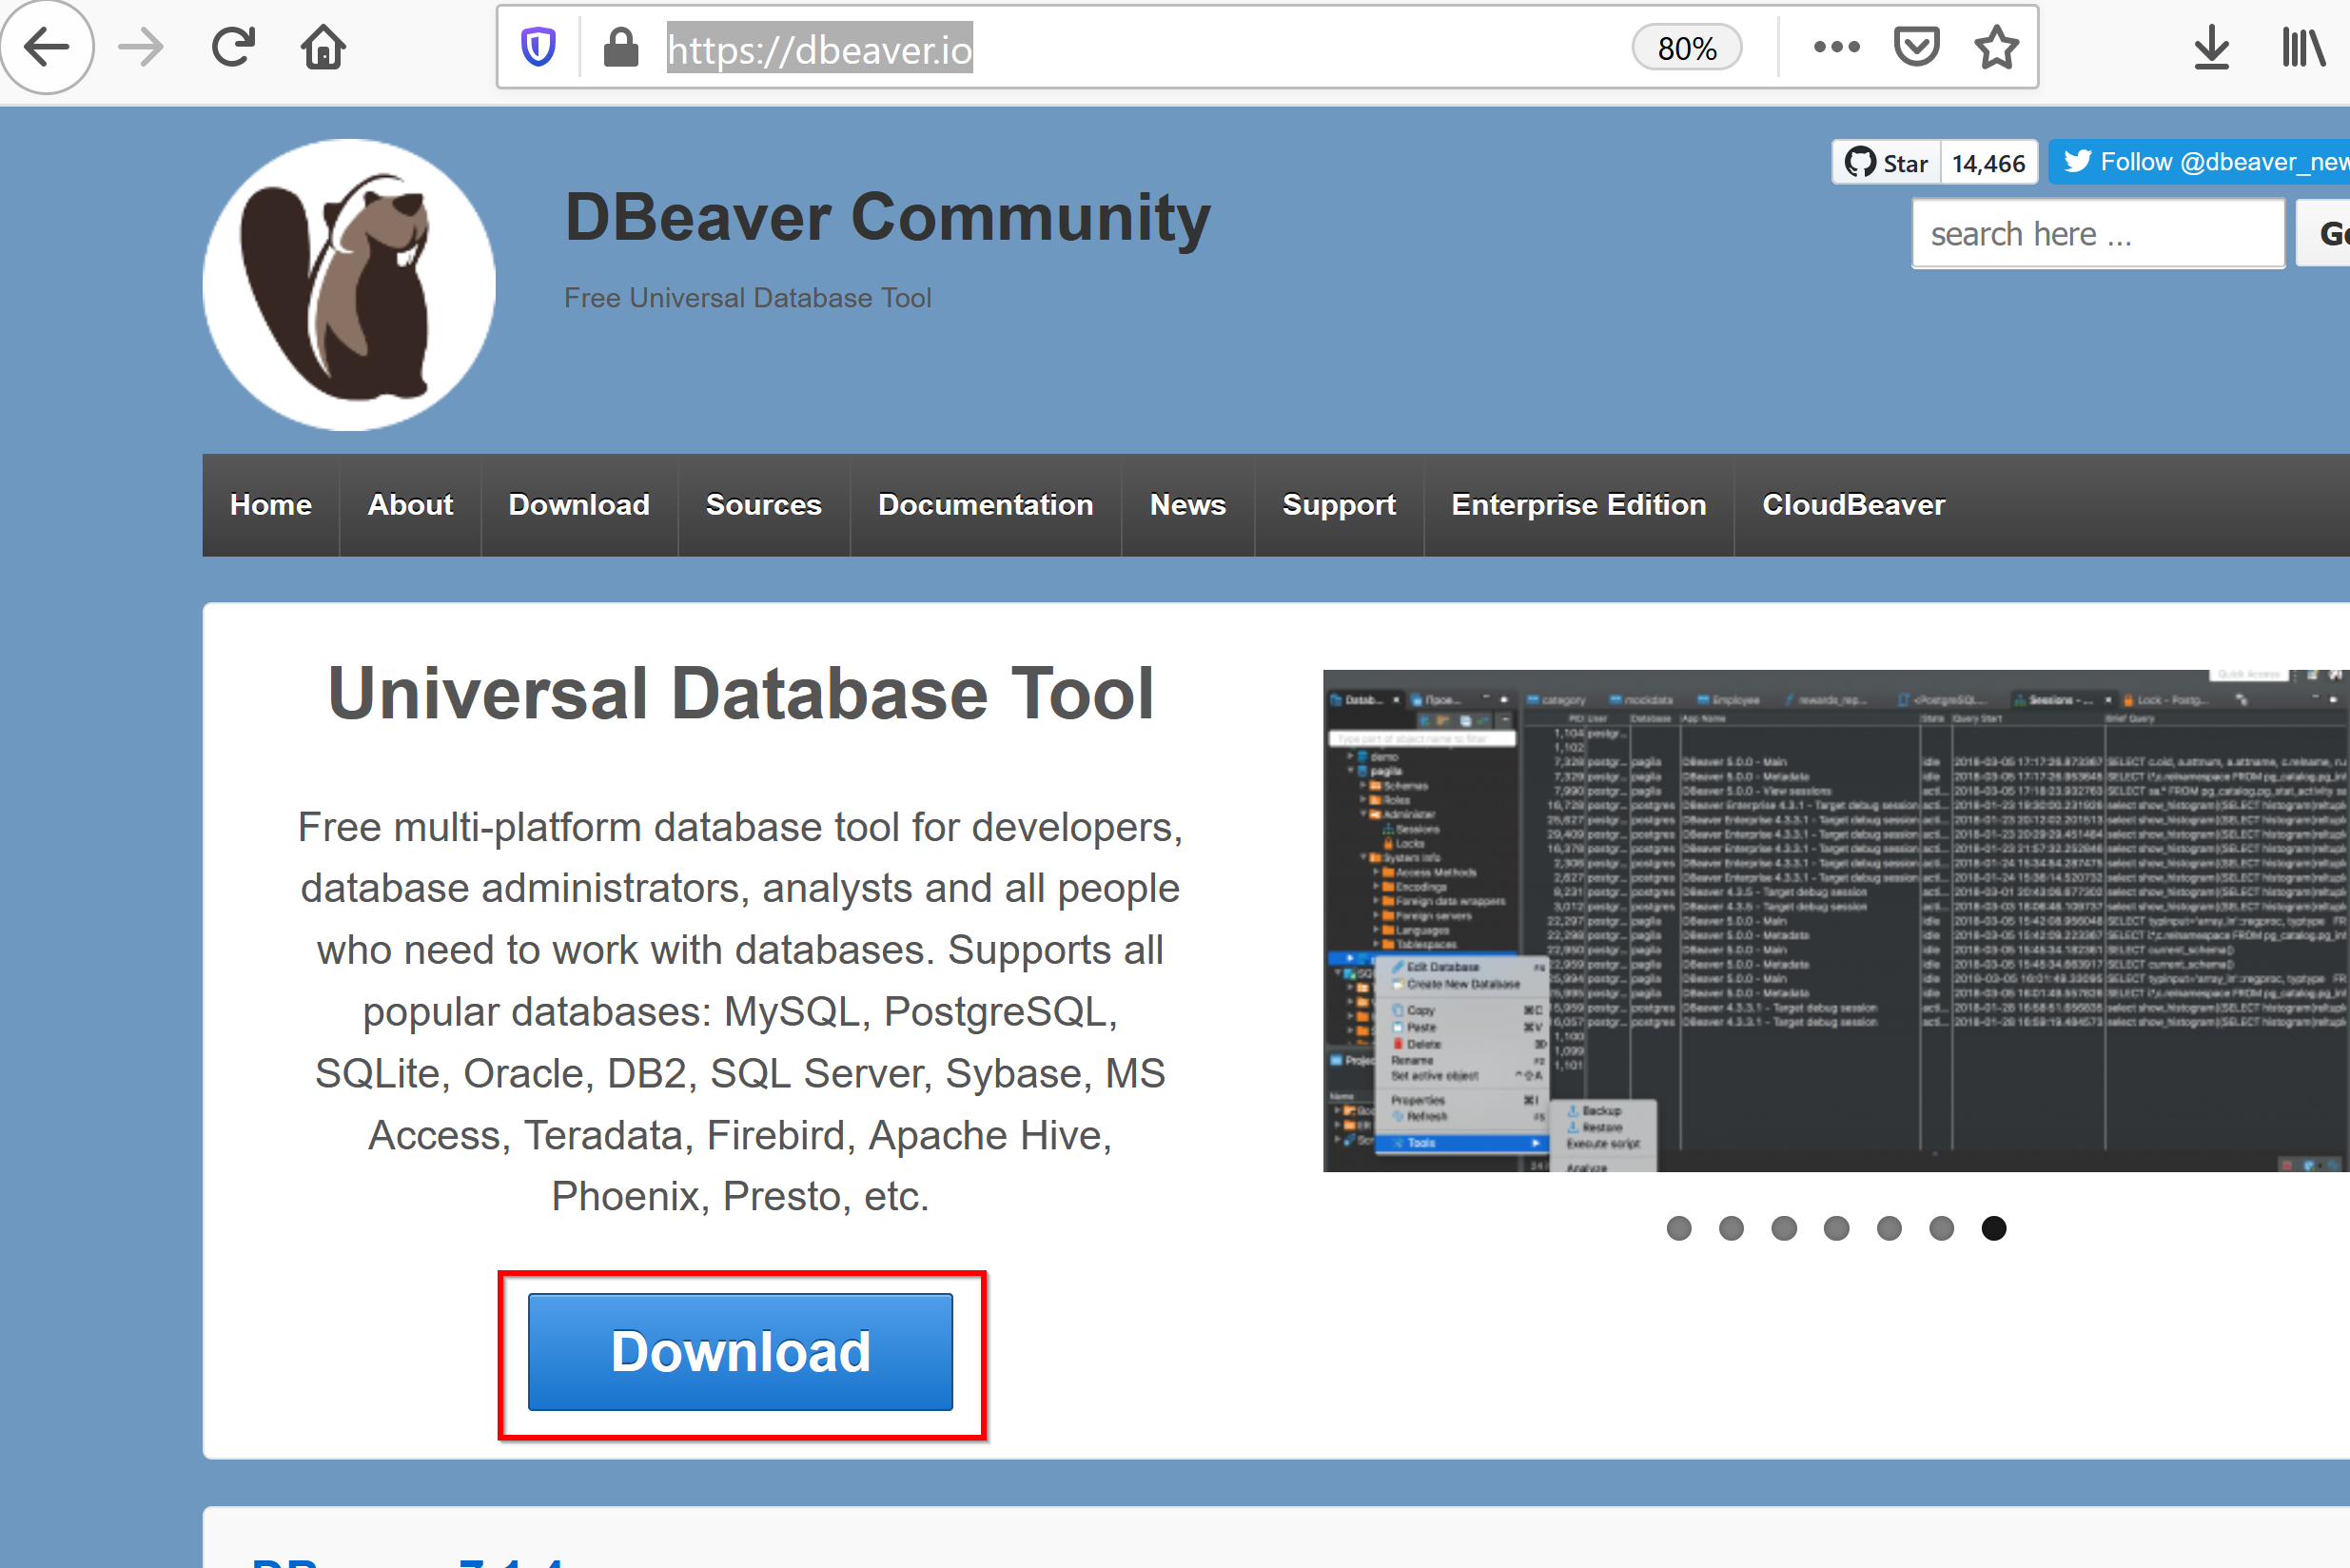Open the Home menu item
This screenshot has height=1568, width=2350.
(271, 505)
